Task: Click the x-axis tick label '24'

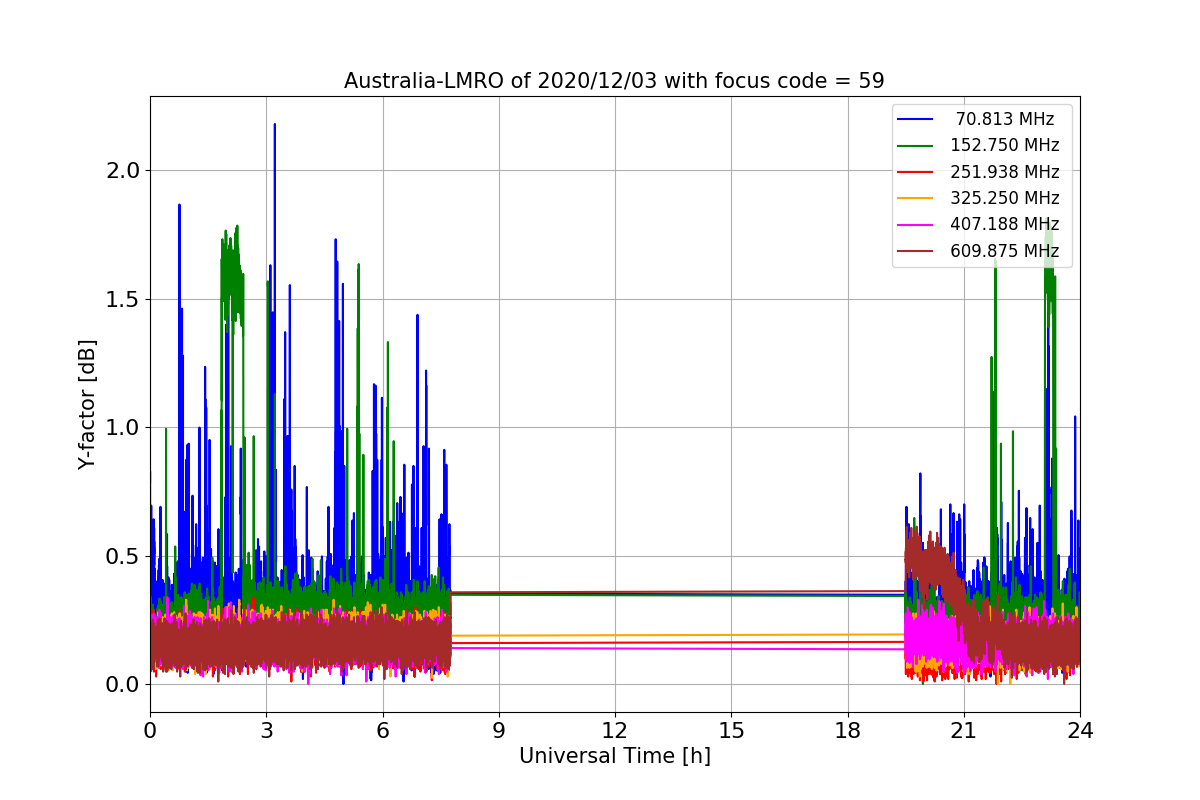Action: click(1080, 730)
